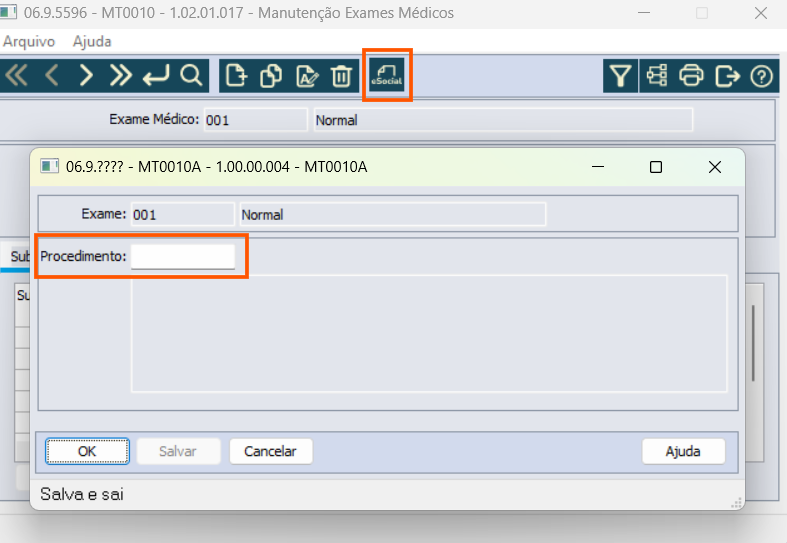Go to first record with double-left arrow
787x543 pixels.
pyautogui.click(x=17, y=76)
